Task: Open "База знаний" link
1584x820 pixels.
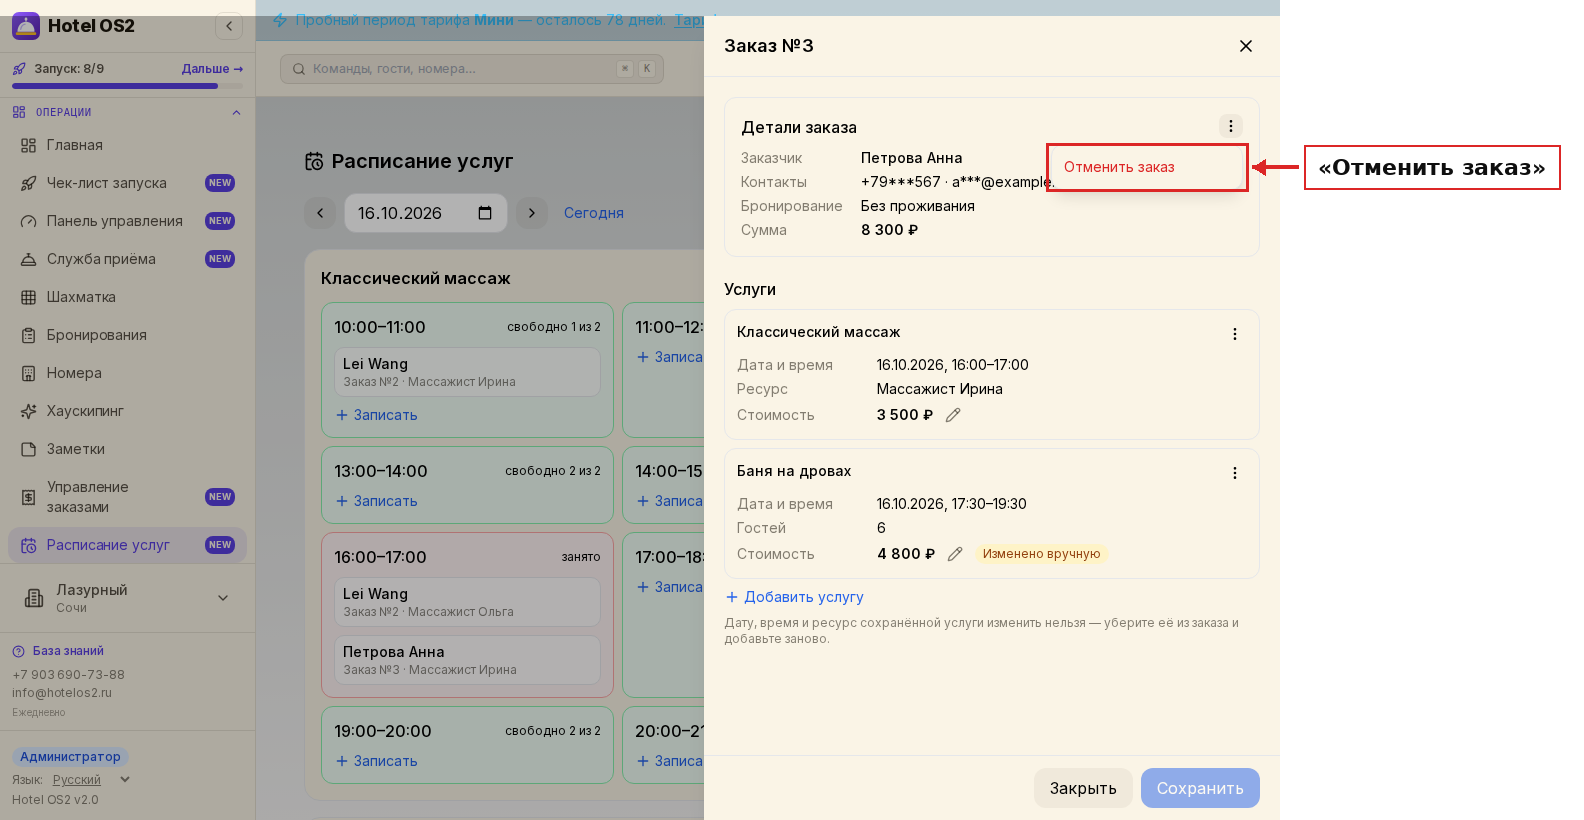Action: [x=58, y=651]
